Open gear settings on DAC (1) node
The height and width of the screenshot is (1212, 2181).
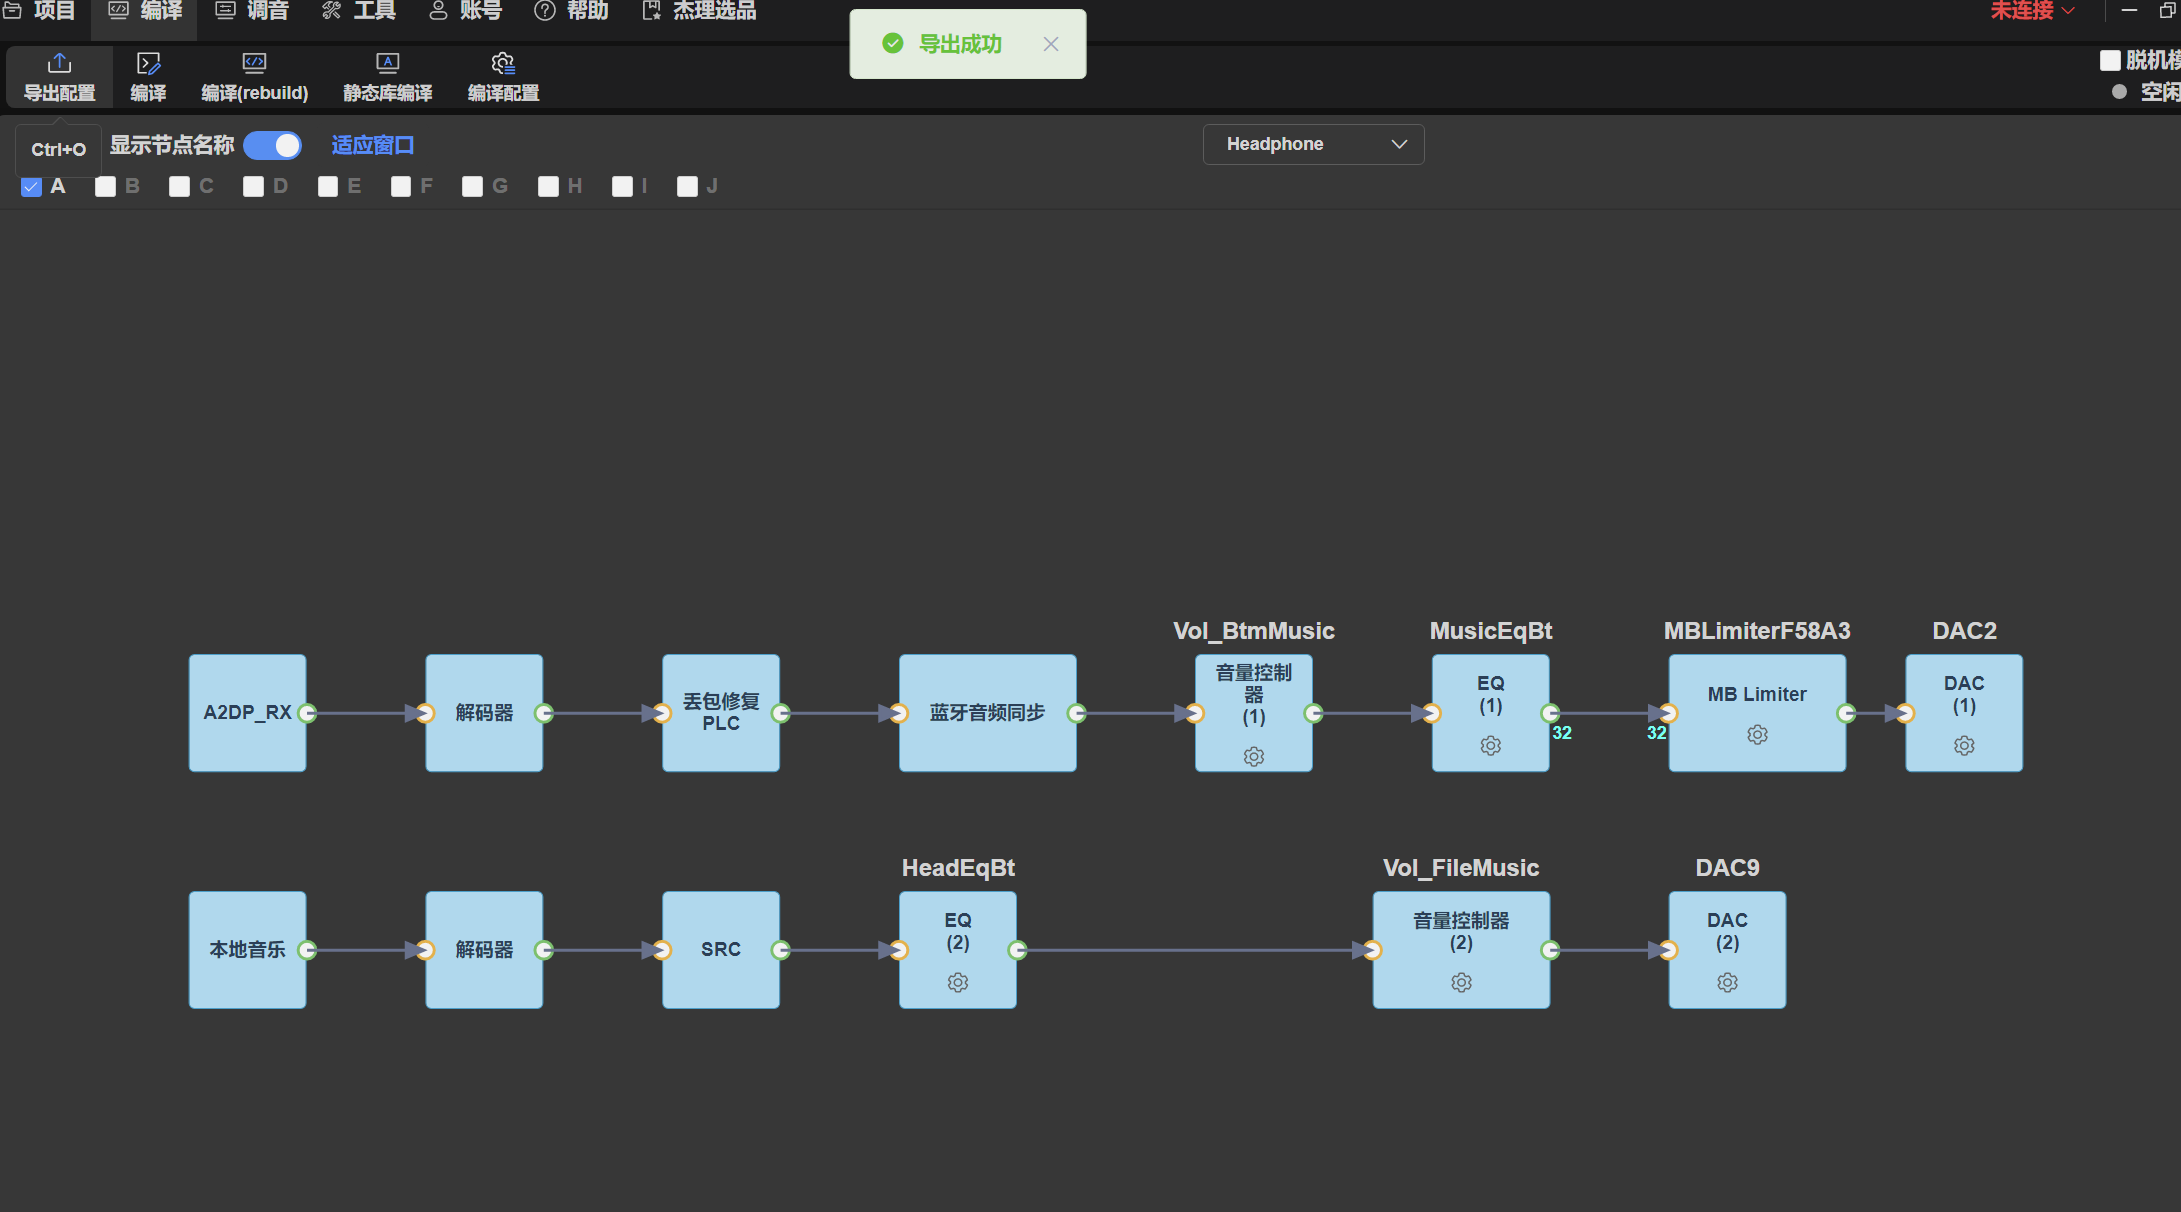[x=1964, y=746]
